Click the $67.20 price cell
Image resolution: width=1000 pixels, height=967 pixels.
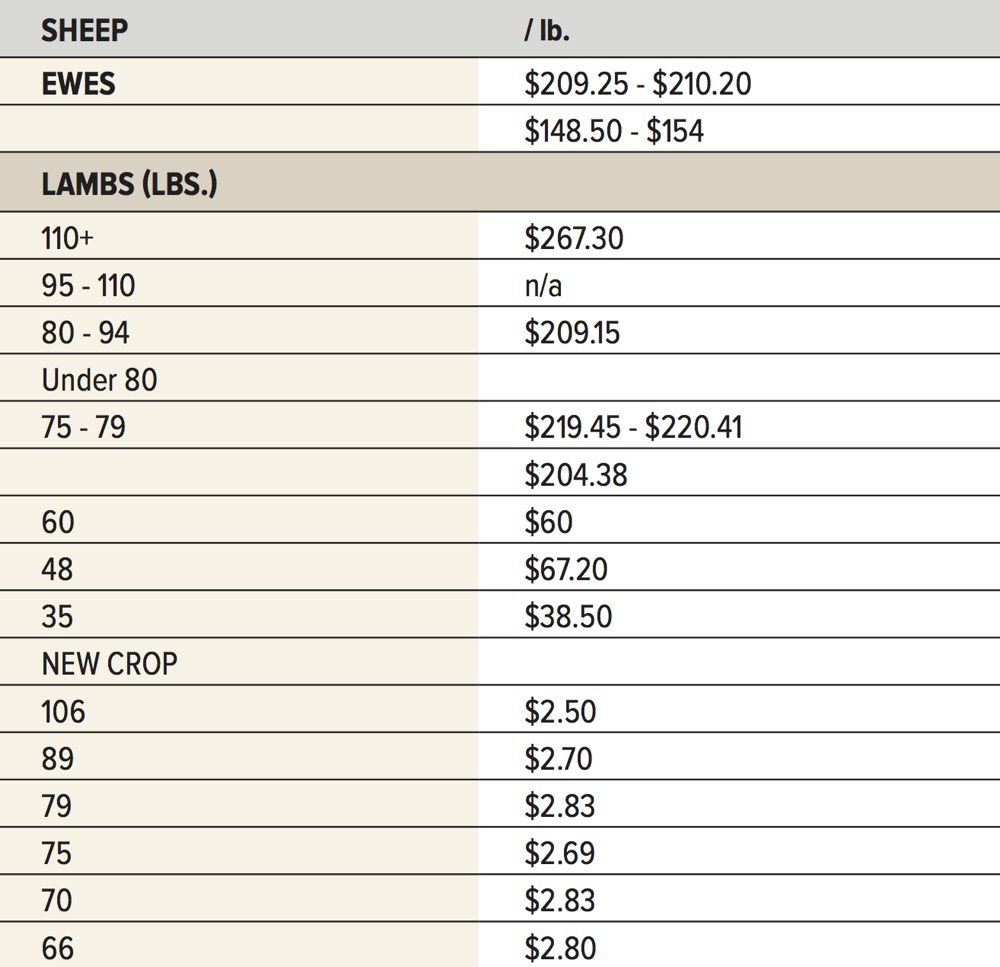(x=566, y=569)
